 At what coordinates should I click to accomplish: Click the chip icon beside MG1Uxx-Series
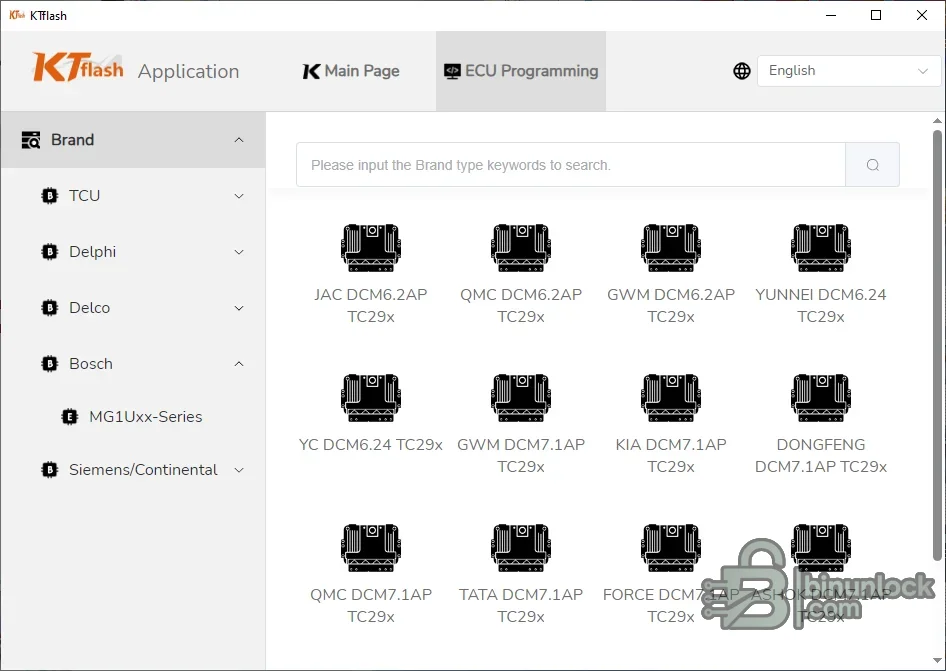point(70,417)
